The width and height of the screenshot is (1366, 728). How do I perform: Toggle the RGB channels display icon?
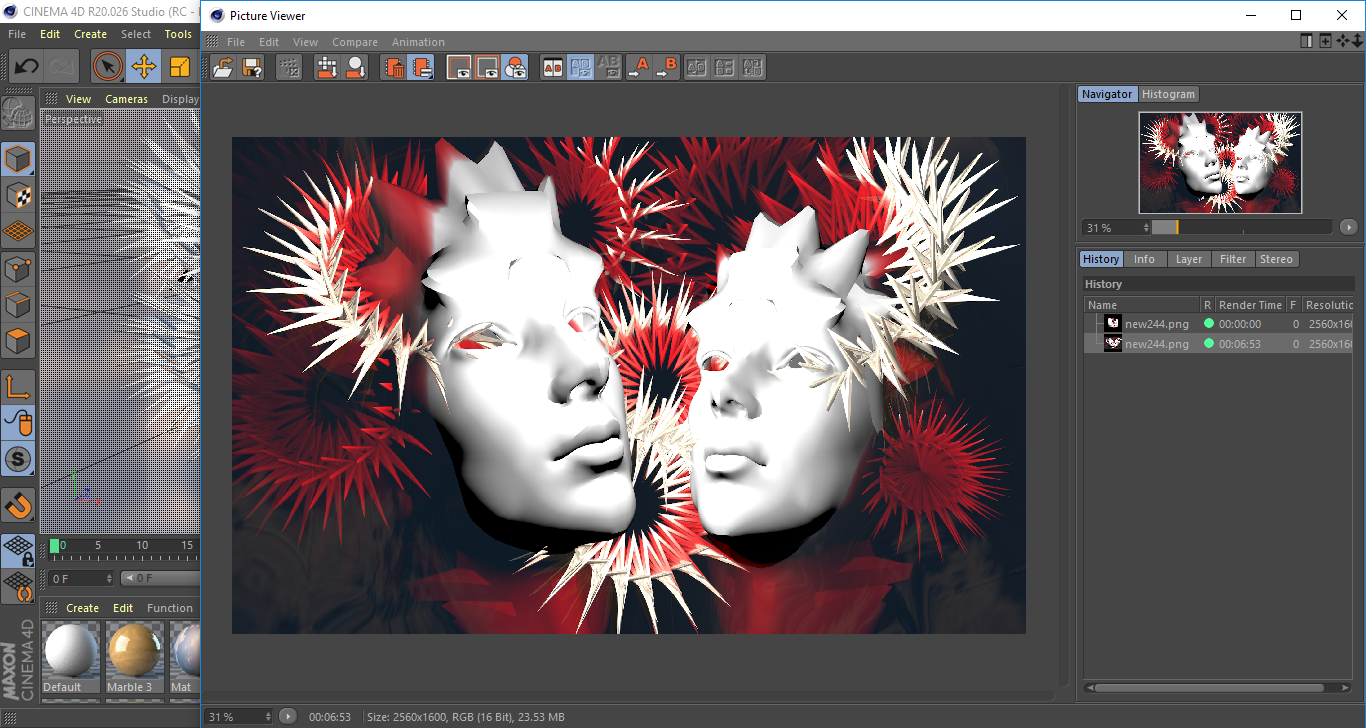[x=515, y=67]
